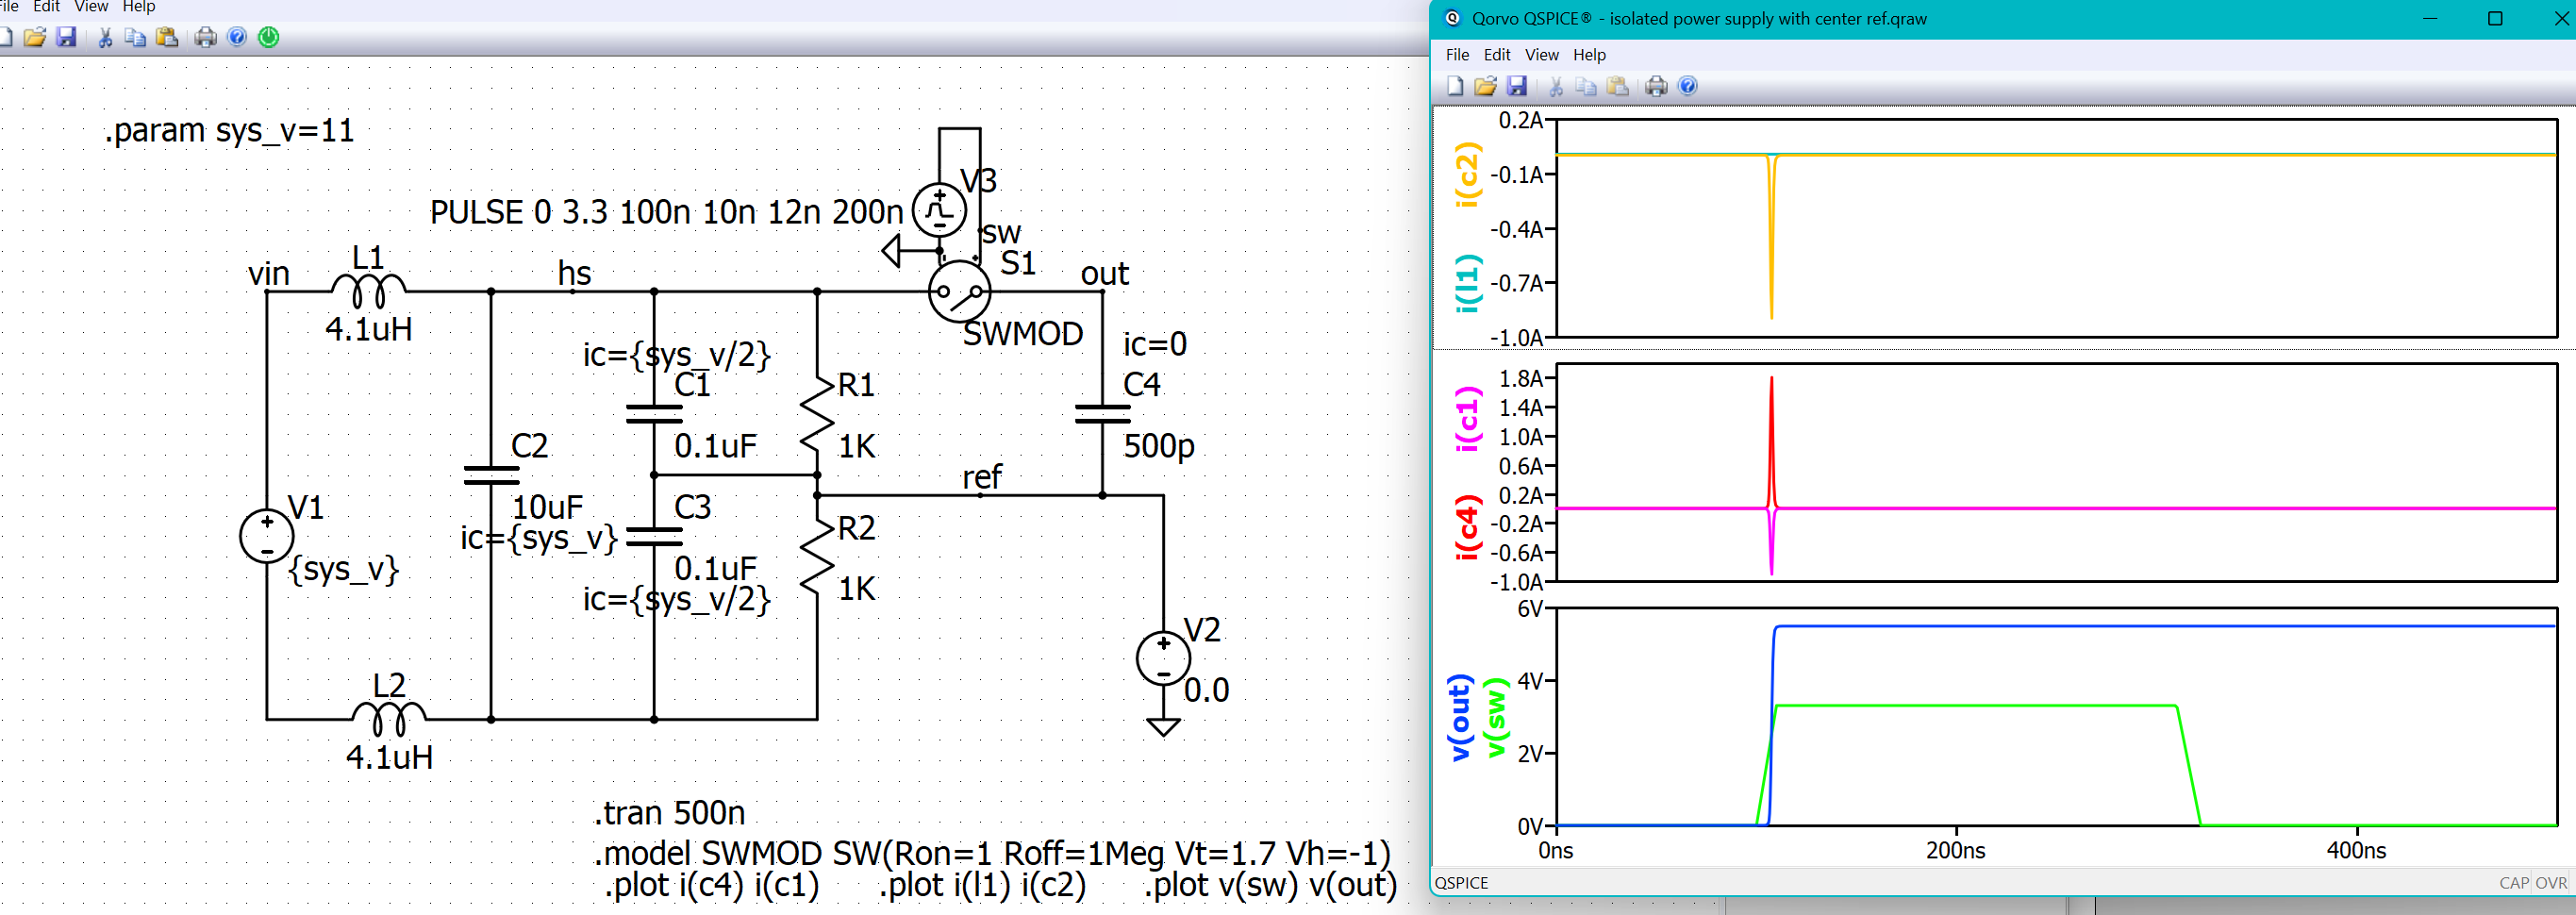Click the Cut scissors icon in schematic toolbar
This screenshot has height=915, width=2576.
coord(105,37)
